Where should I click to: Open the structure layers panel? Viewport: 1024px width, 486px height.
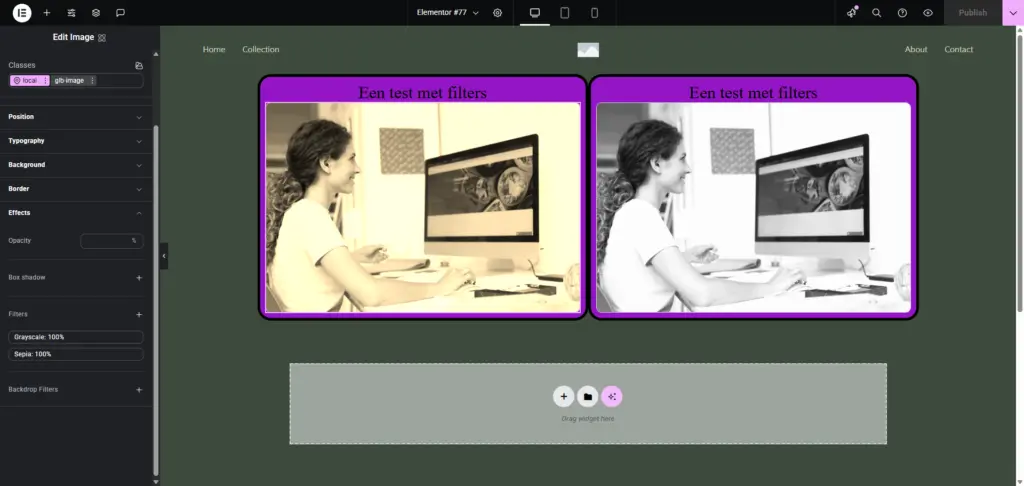96,12
